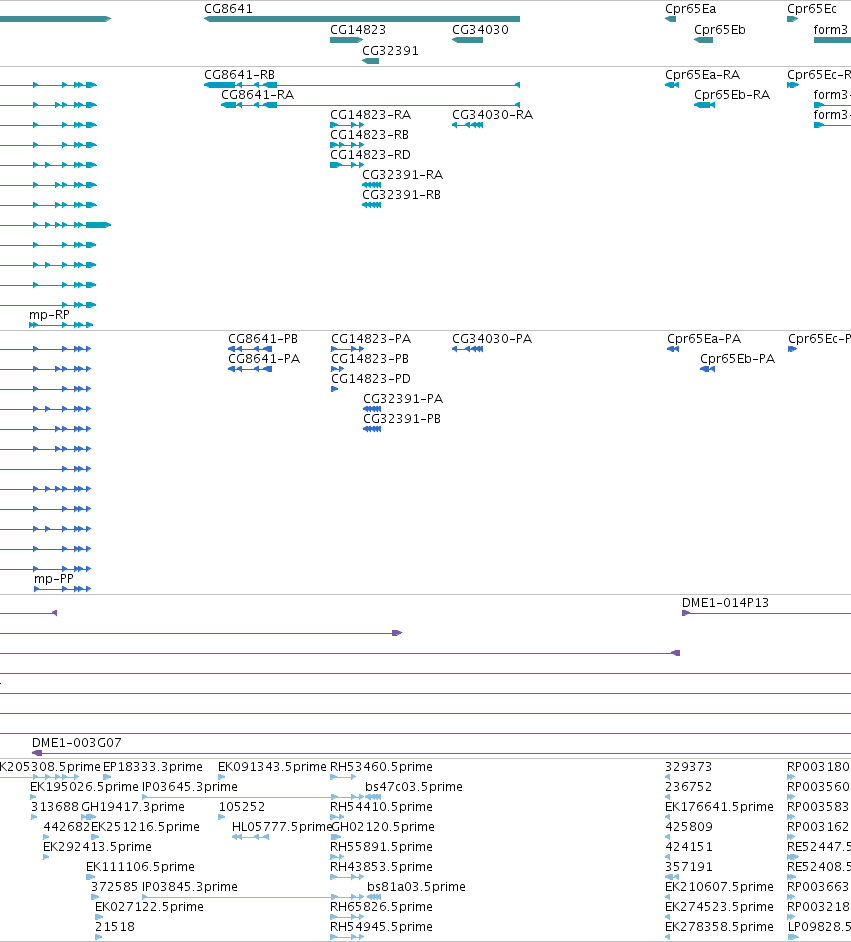Click EST bs47c03.5prime
The width and height of the screenshot is (851, 942).
coord(414,787)
